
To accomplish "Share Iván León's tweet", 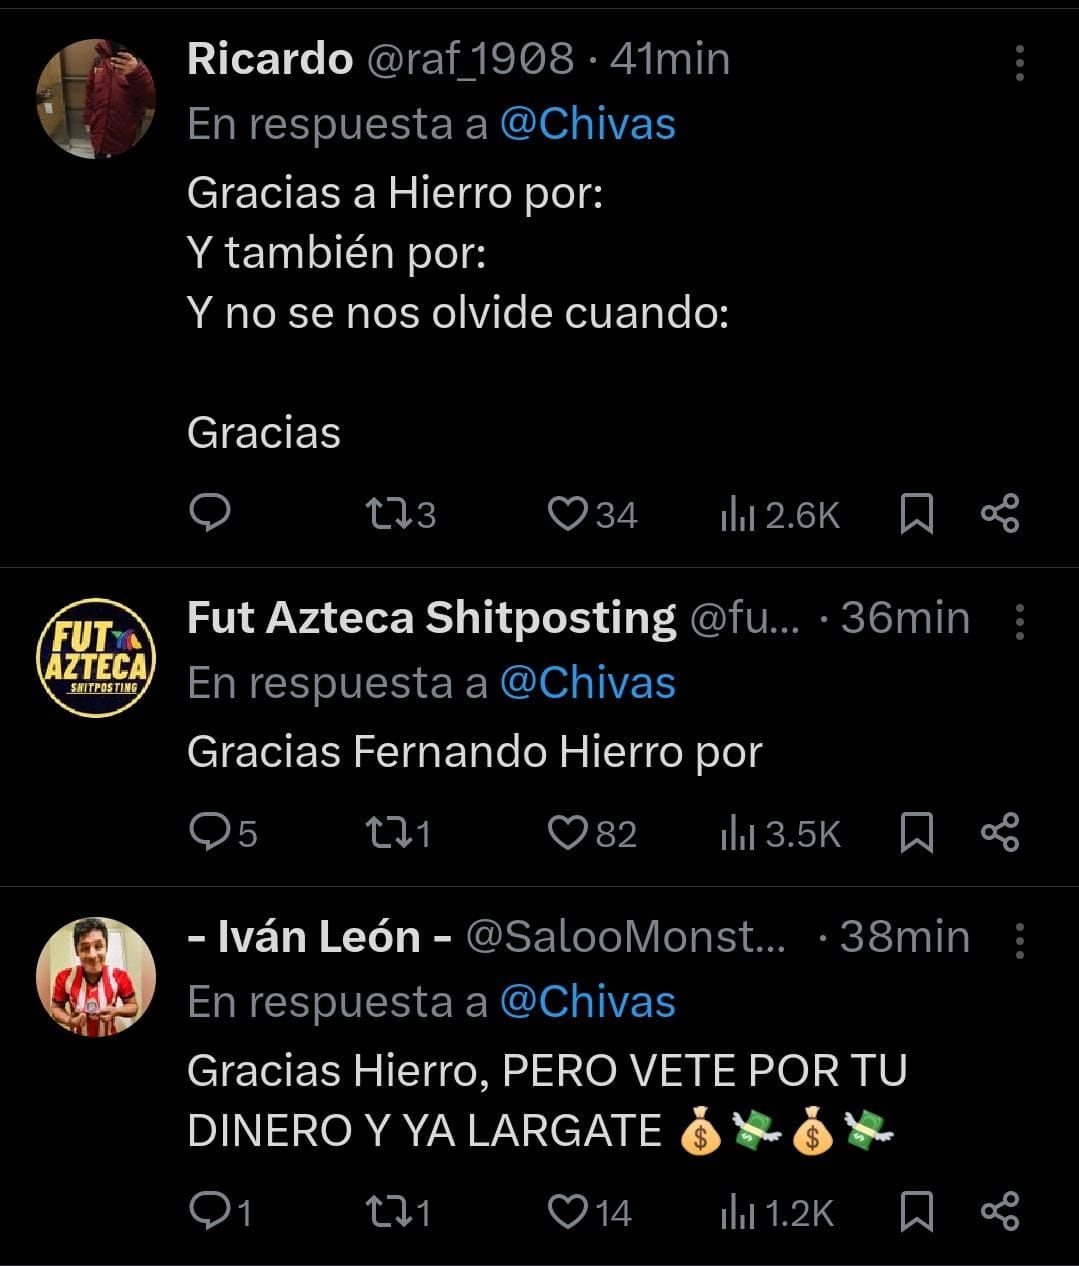I will point(1000,1212).
